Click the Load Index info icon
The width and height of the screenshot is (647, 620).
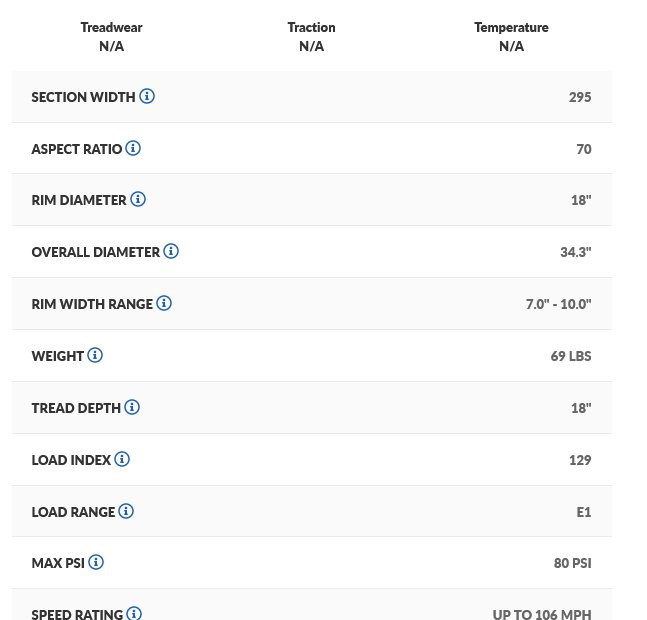click(x=122, y=459)
